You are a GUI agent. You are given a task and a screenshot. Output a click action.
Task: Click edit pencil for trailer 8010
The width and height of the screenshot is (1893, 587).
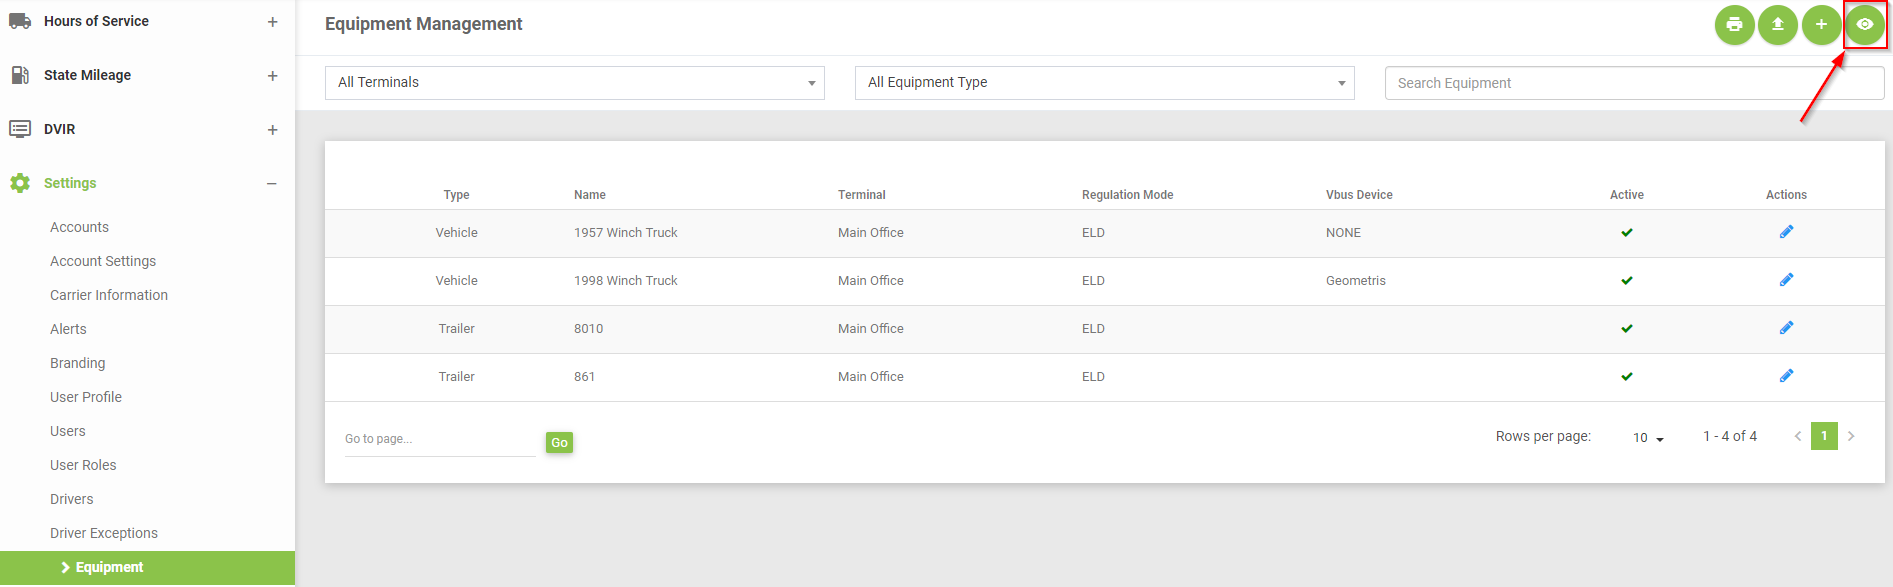1786,328
